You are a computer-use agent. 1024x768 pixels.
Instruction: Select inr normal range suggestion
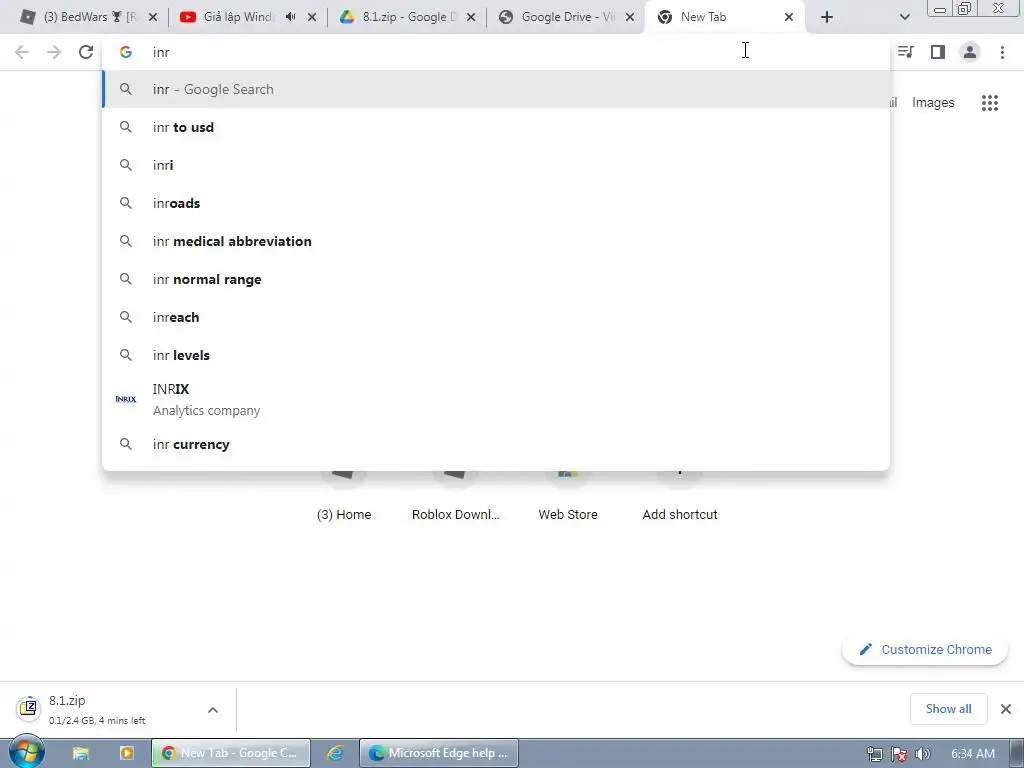(x=496, y=279)
